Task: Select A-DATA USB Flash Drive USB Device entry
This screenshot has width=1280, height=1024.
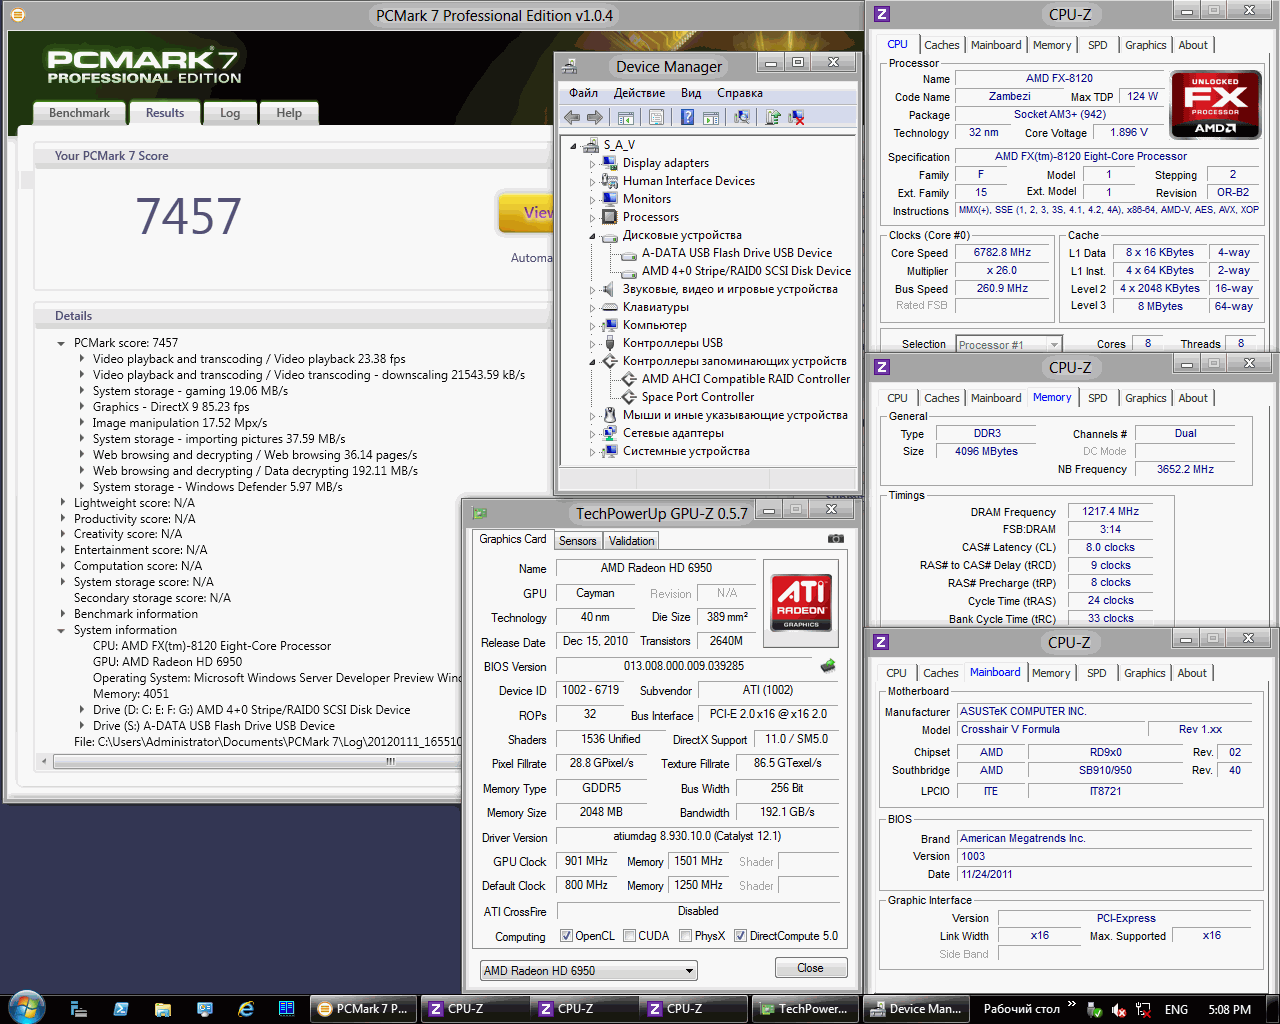Action: [x=736, y=253]
